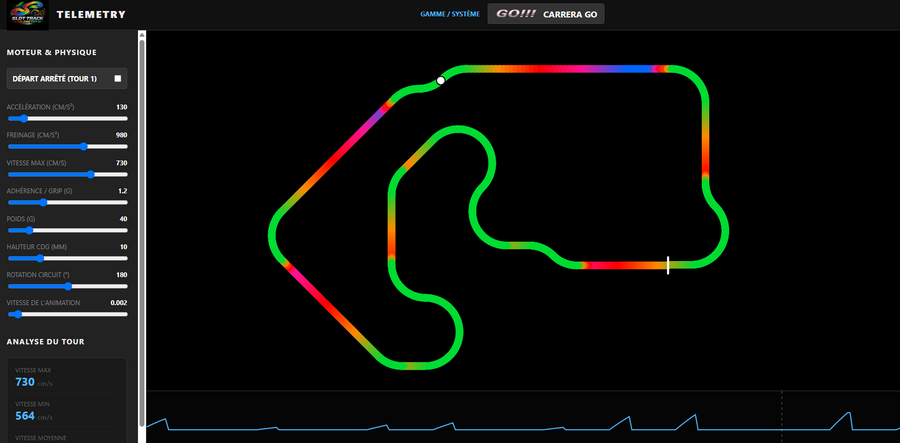Viewport: 900px width, 443px height.
Task: Click the Gamme / Système label
Action: pyautogui.click(x=450, y=14)
